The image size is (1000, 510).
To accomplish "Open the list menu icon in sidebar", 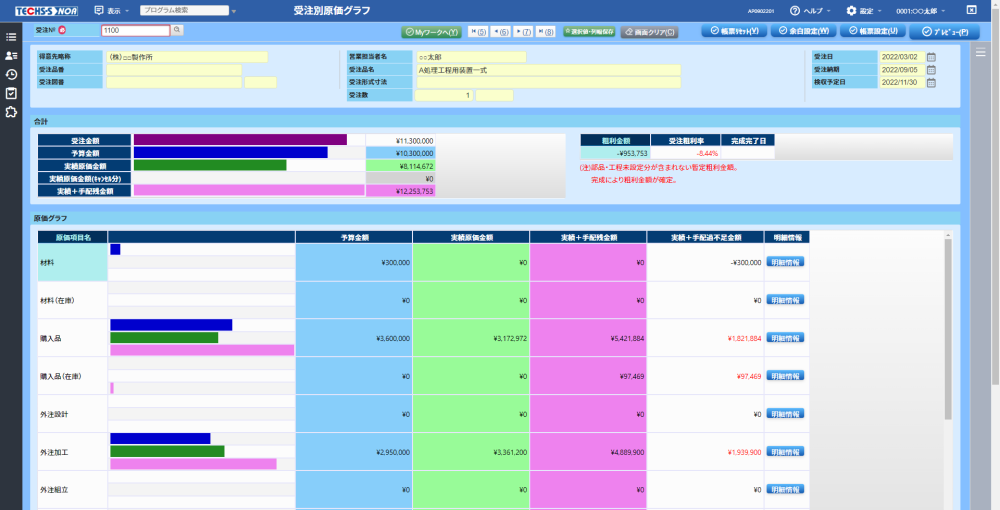I will tap(11, 36).
